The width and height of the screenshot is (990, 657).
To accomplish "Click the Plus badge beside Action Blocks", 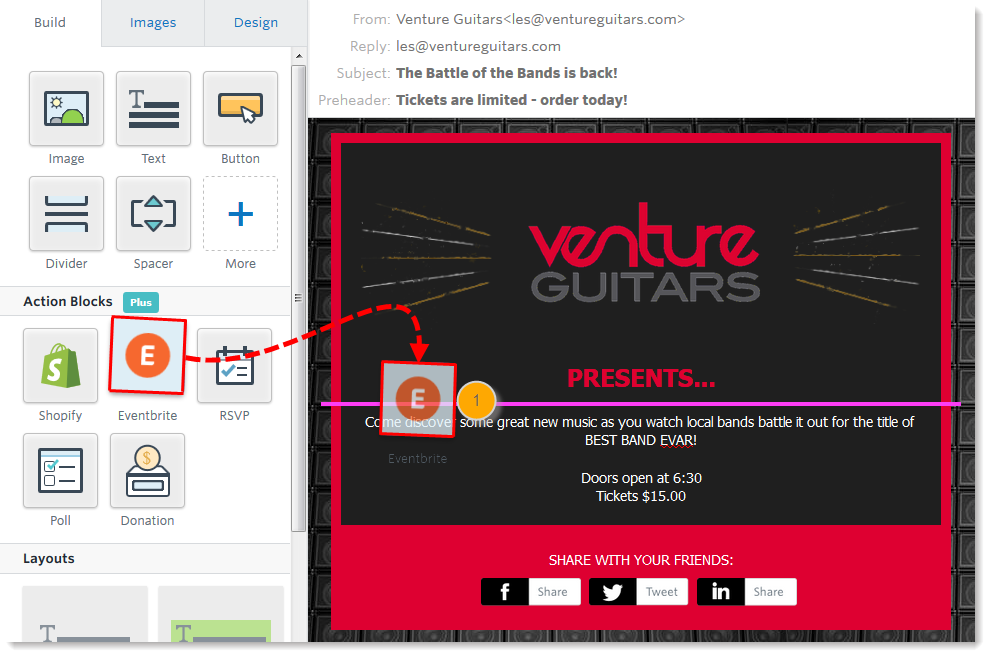I will (x=141, y=302).
